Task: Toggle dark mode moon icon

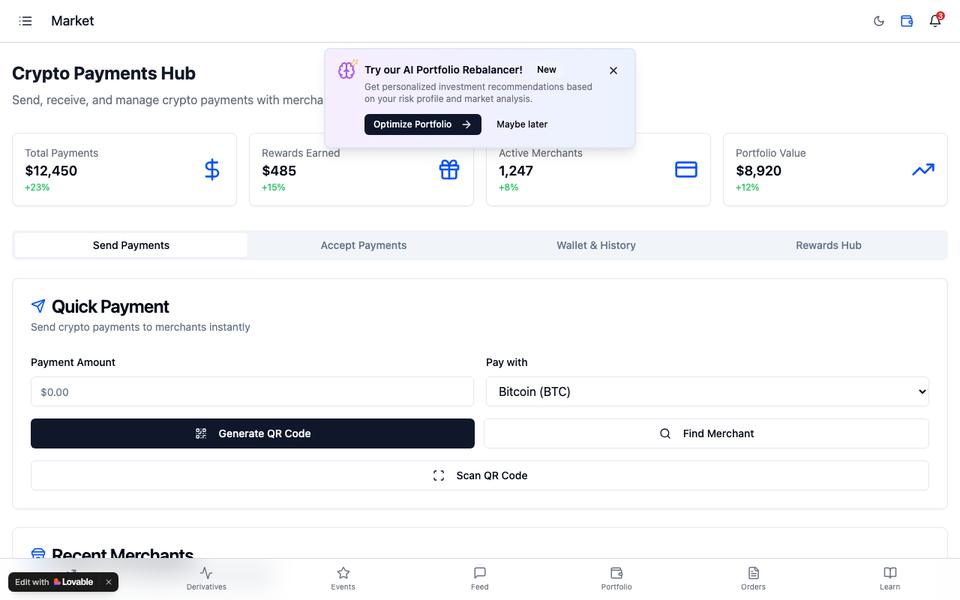Action: point(879,21)
